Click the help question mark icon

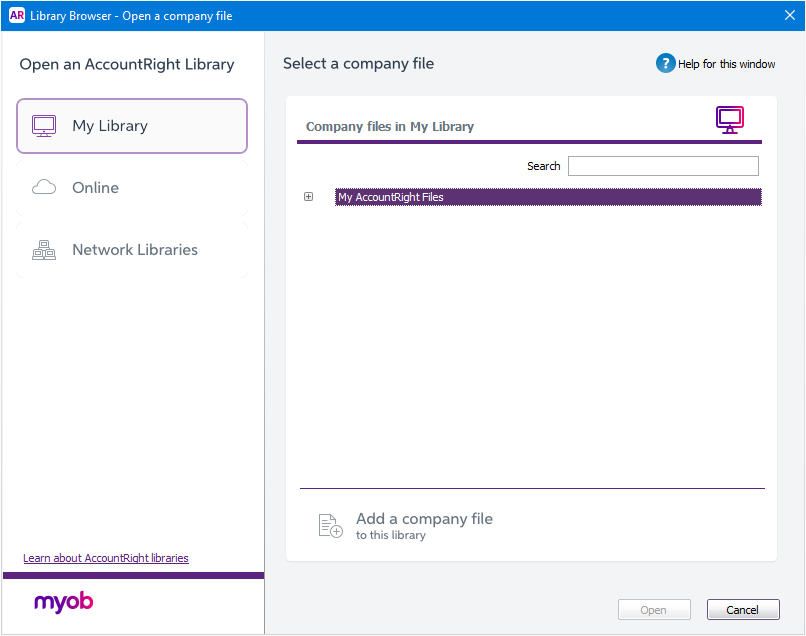click(x=665, y=63)
